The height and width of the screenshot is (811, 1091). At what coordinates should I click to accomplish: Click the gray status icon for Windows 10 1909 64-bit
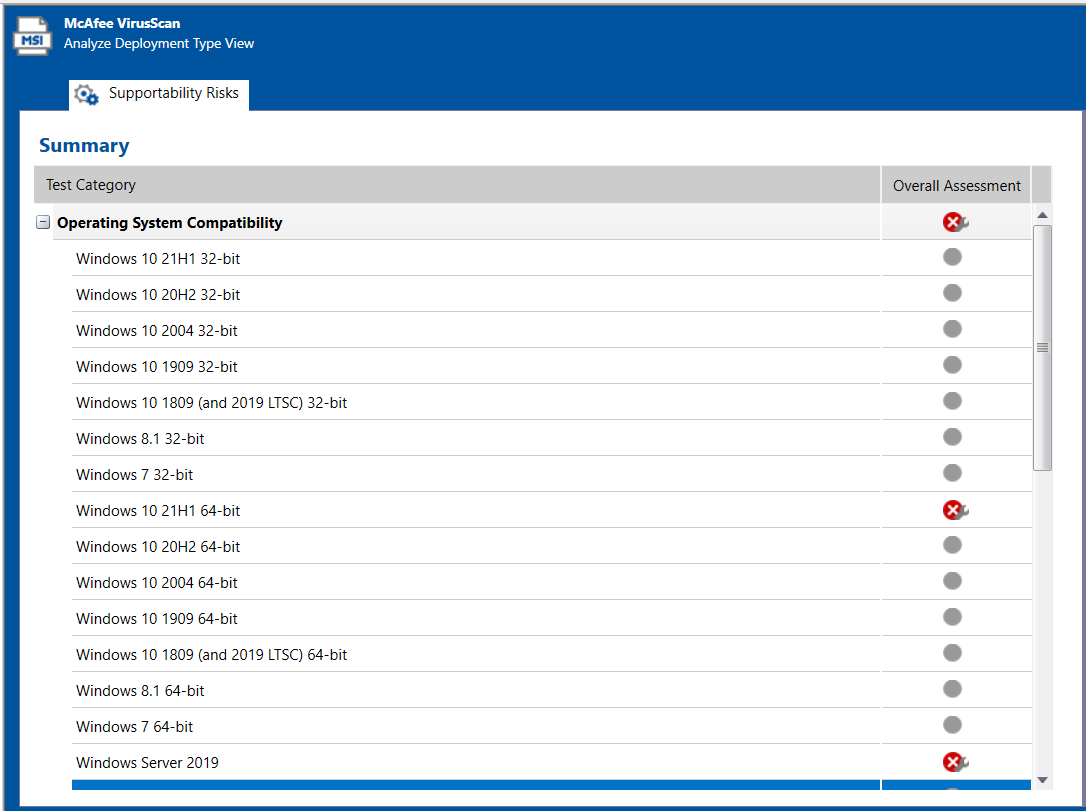952,618
